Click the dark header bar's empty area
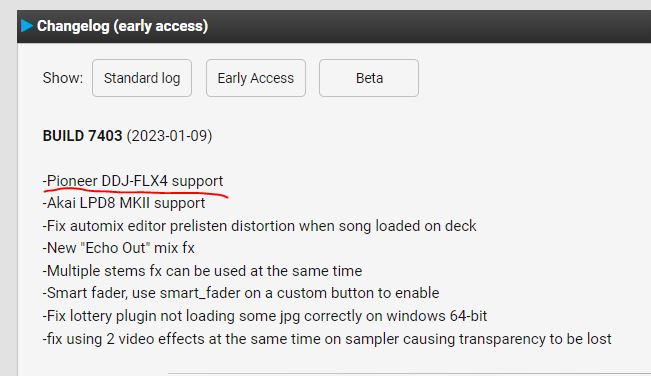 tap(428, 26)
